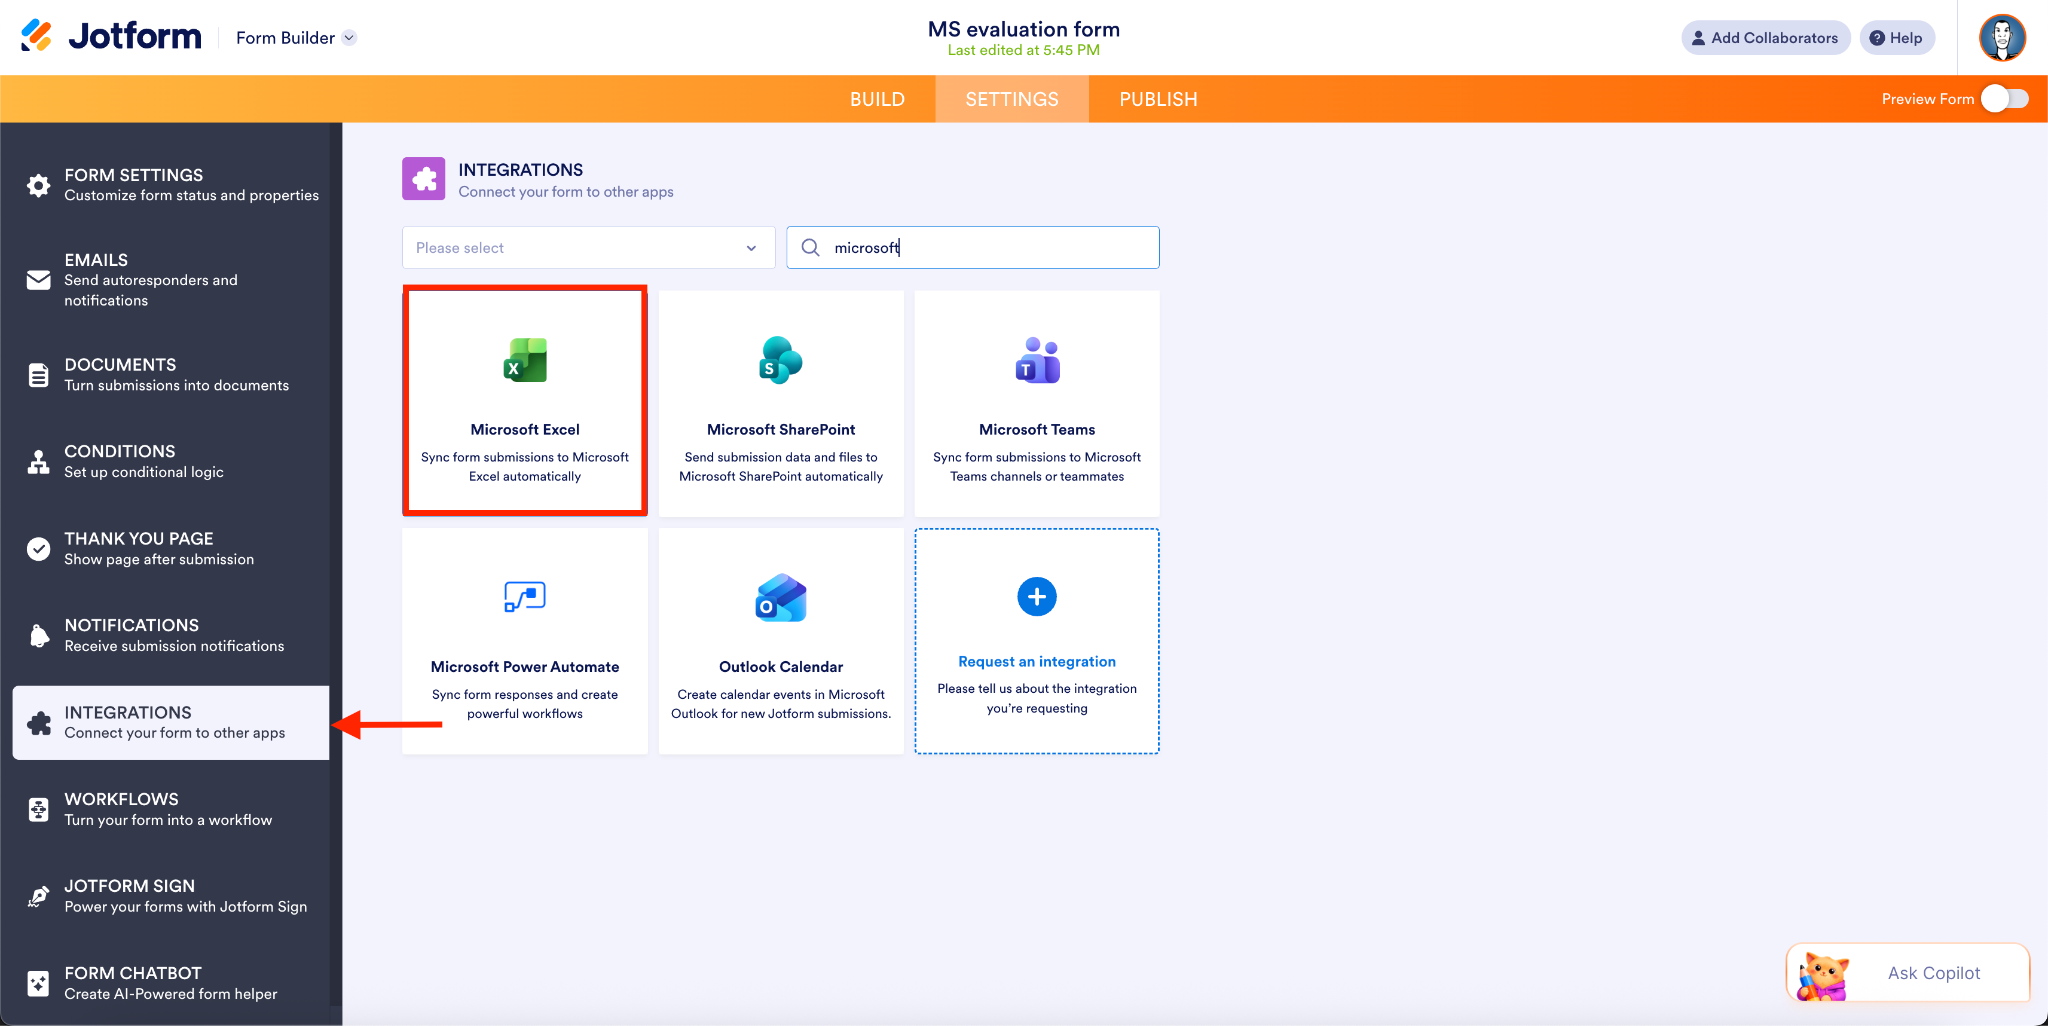Open the Microsoft Power Automate integration
This screenshot has height=1026, width=2048.
click(524, 597)
